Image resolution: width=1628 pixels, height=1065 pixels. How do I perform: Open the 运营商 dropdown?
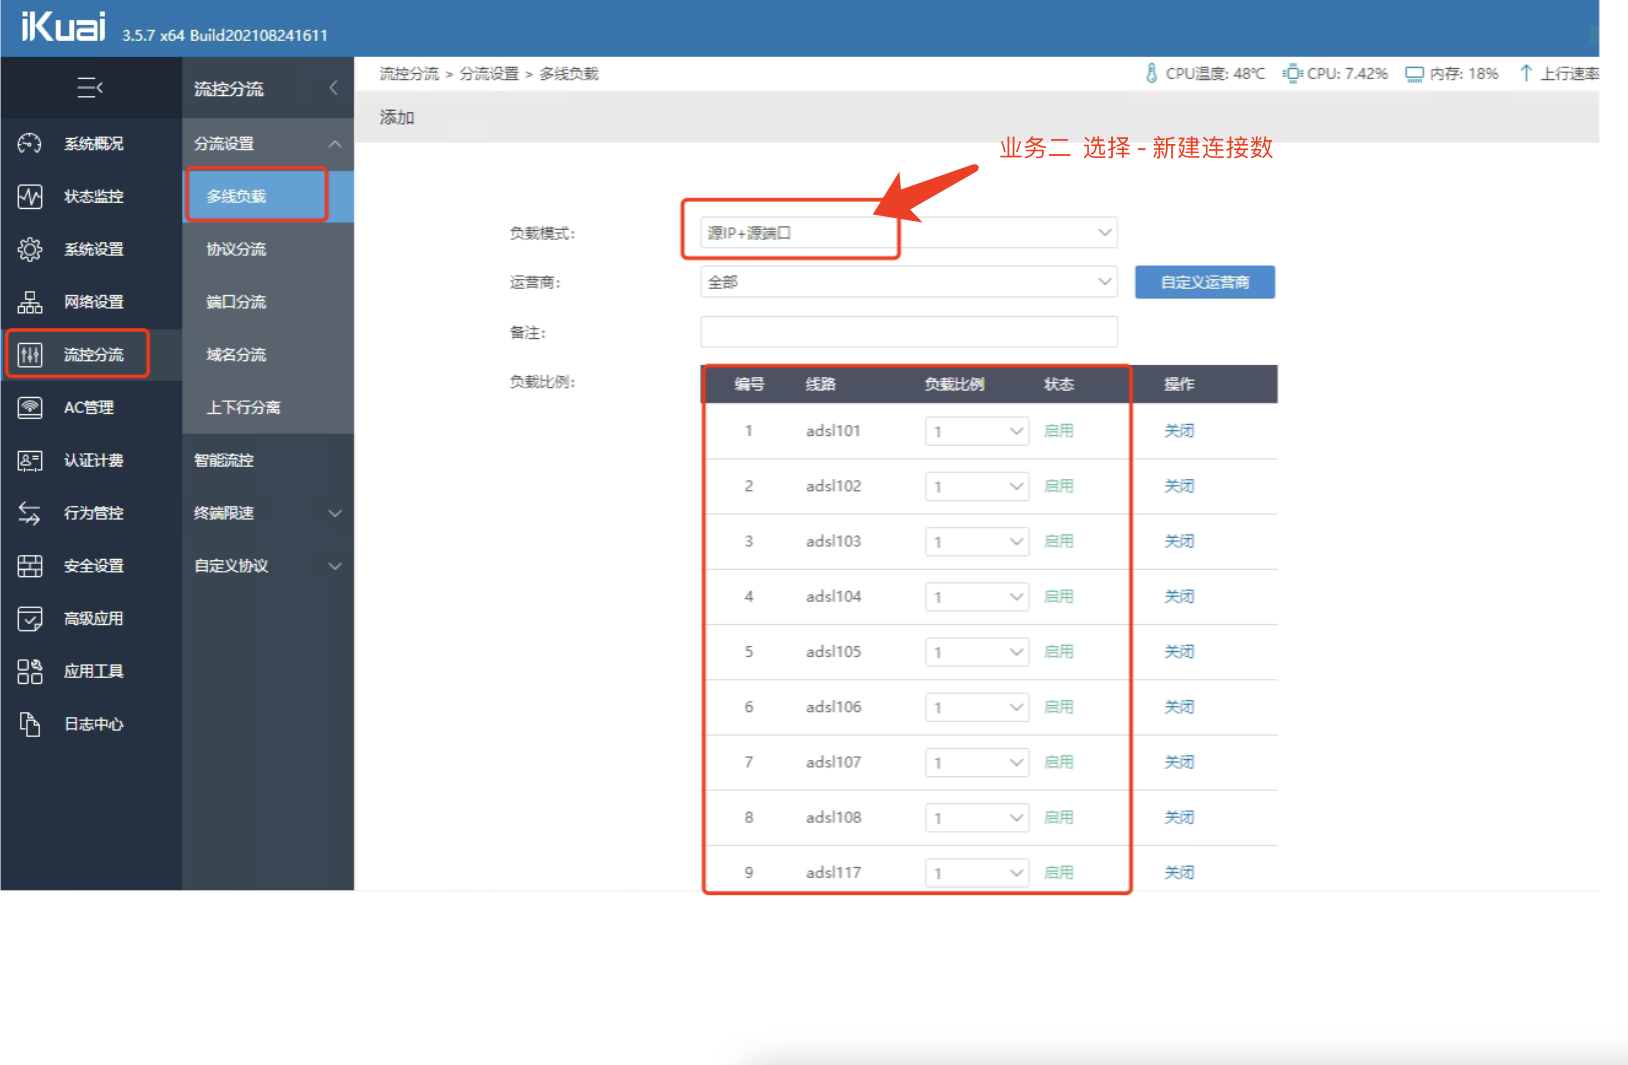[909, 282]
